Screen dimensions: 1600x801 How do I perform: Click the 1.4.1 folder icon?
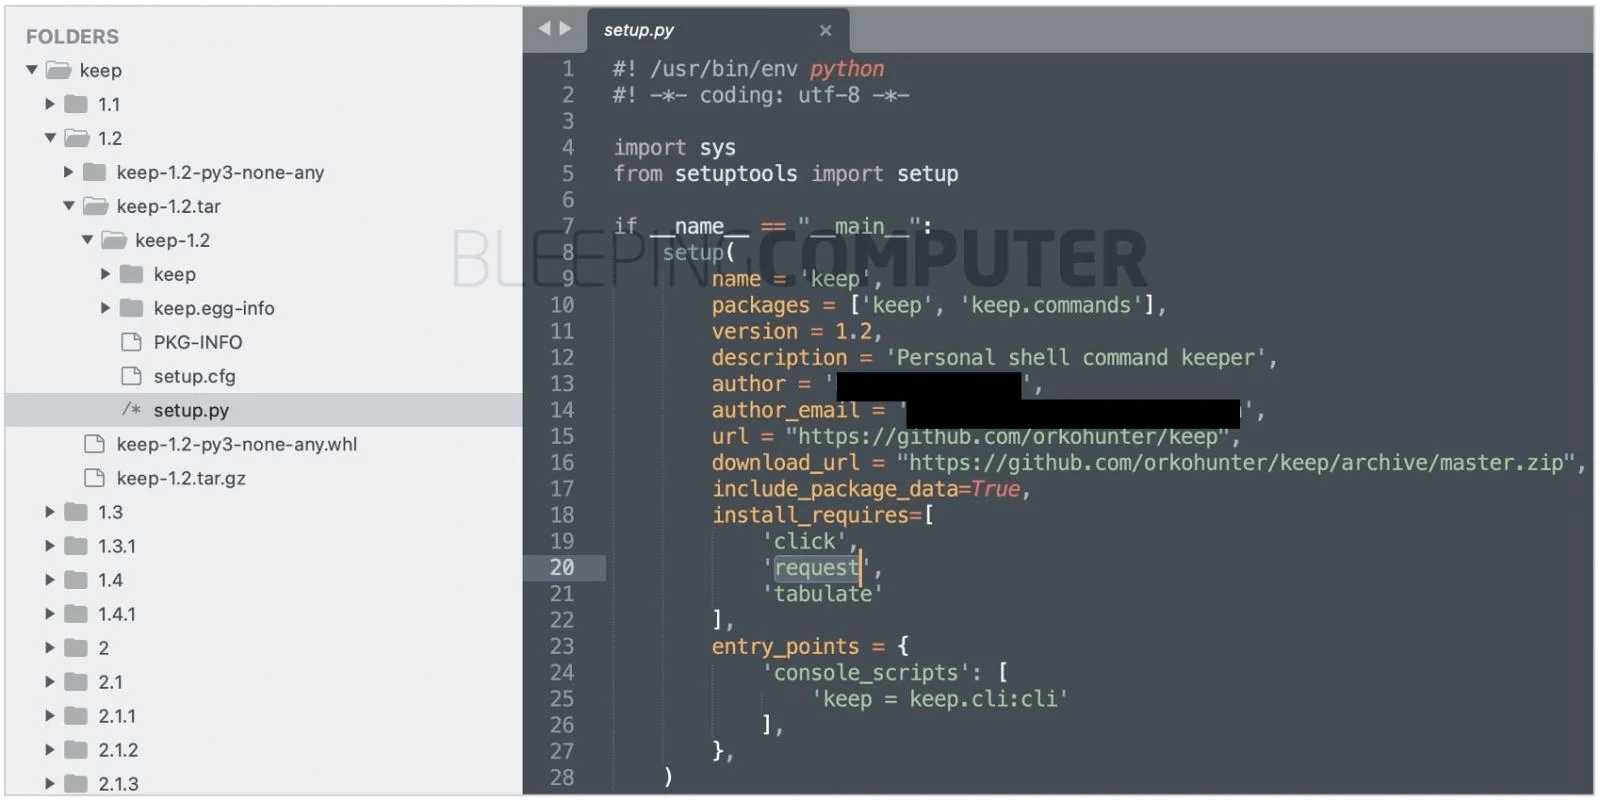point(76,614)
